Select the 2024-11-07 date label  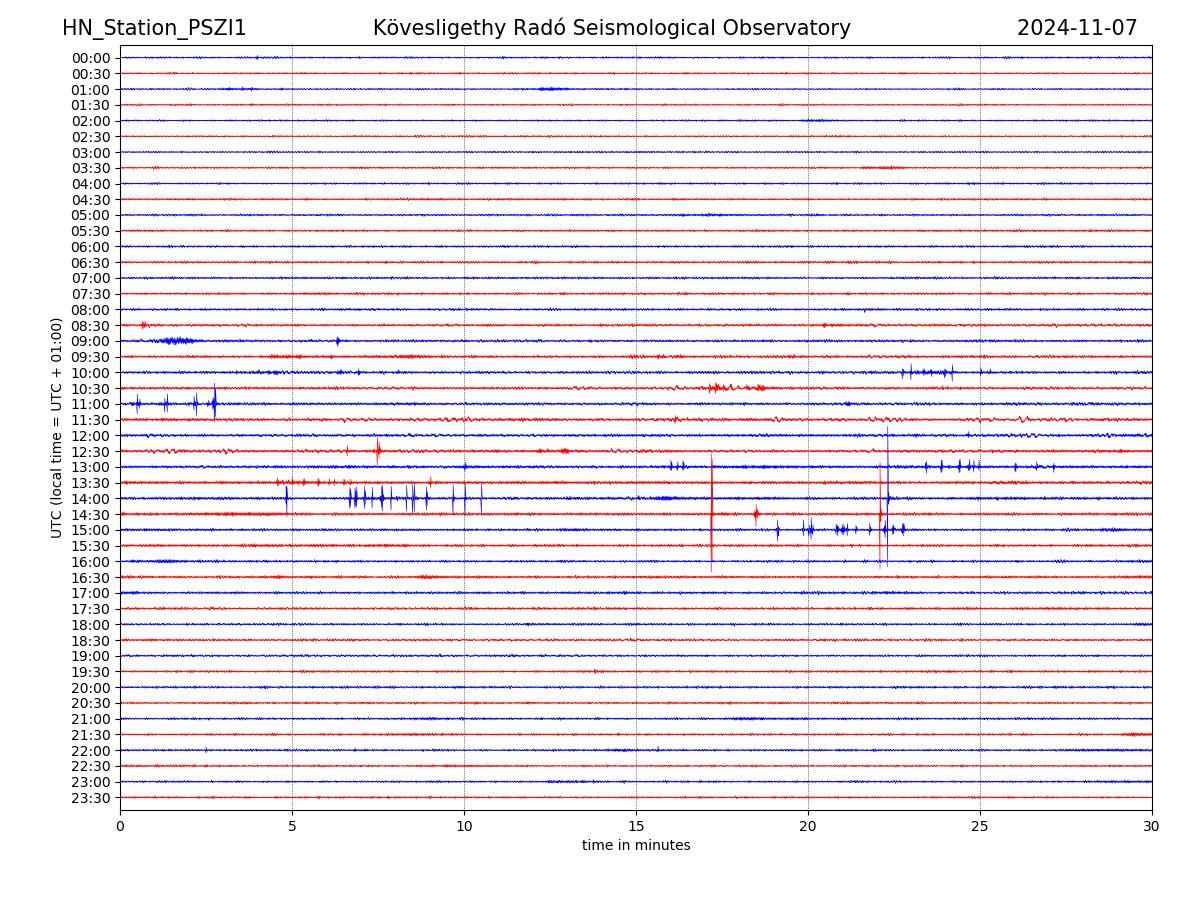(1077, 28)
